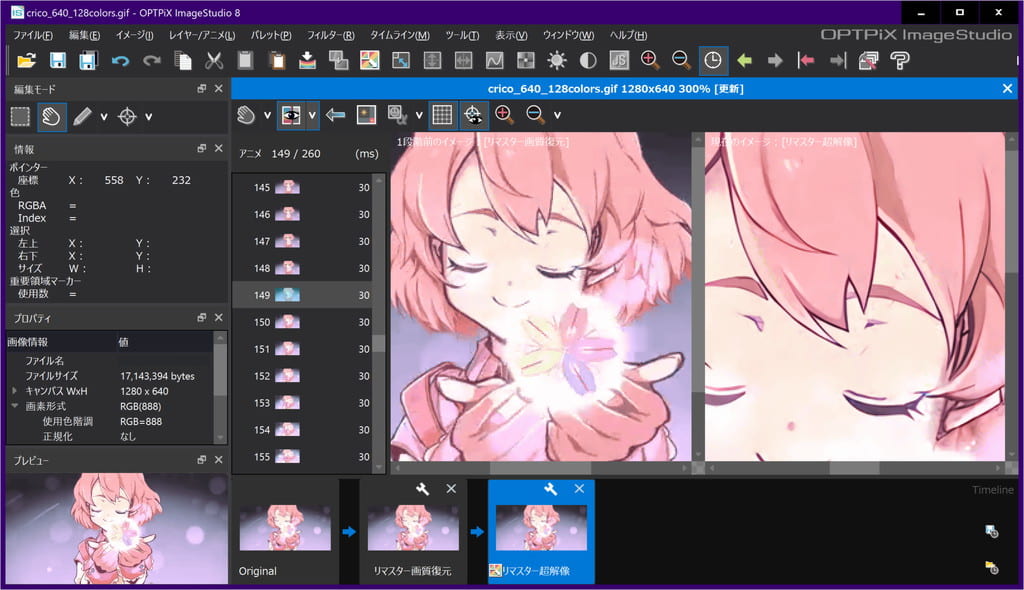
Task: Collapse the 画素形式 property row
Action: 14,406
